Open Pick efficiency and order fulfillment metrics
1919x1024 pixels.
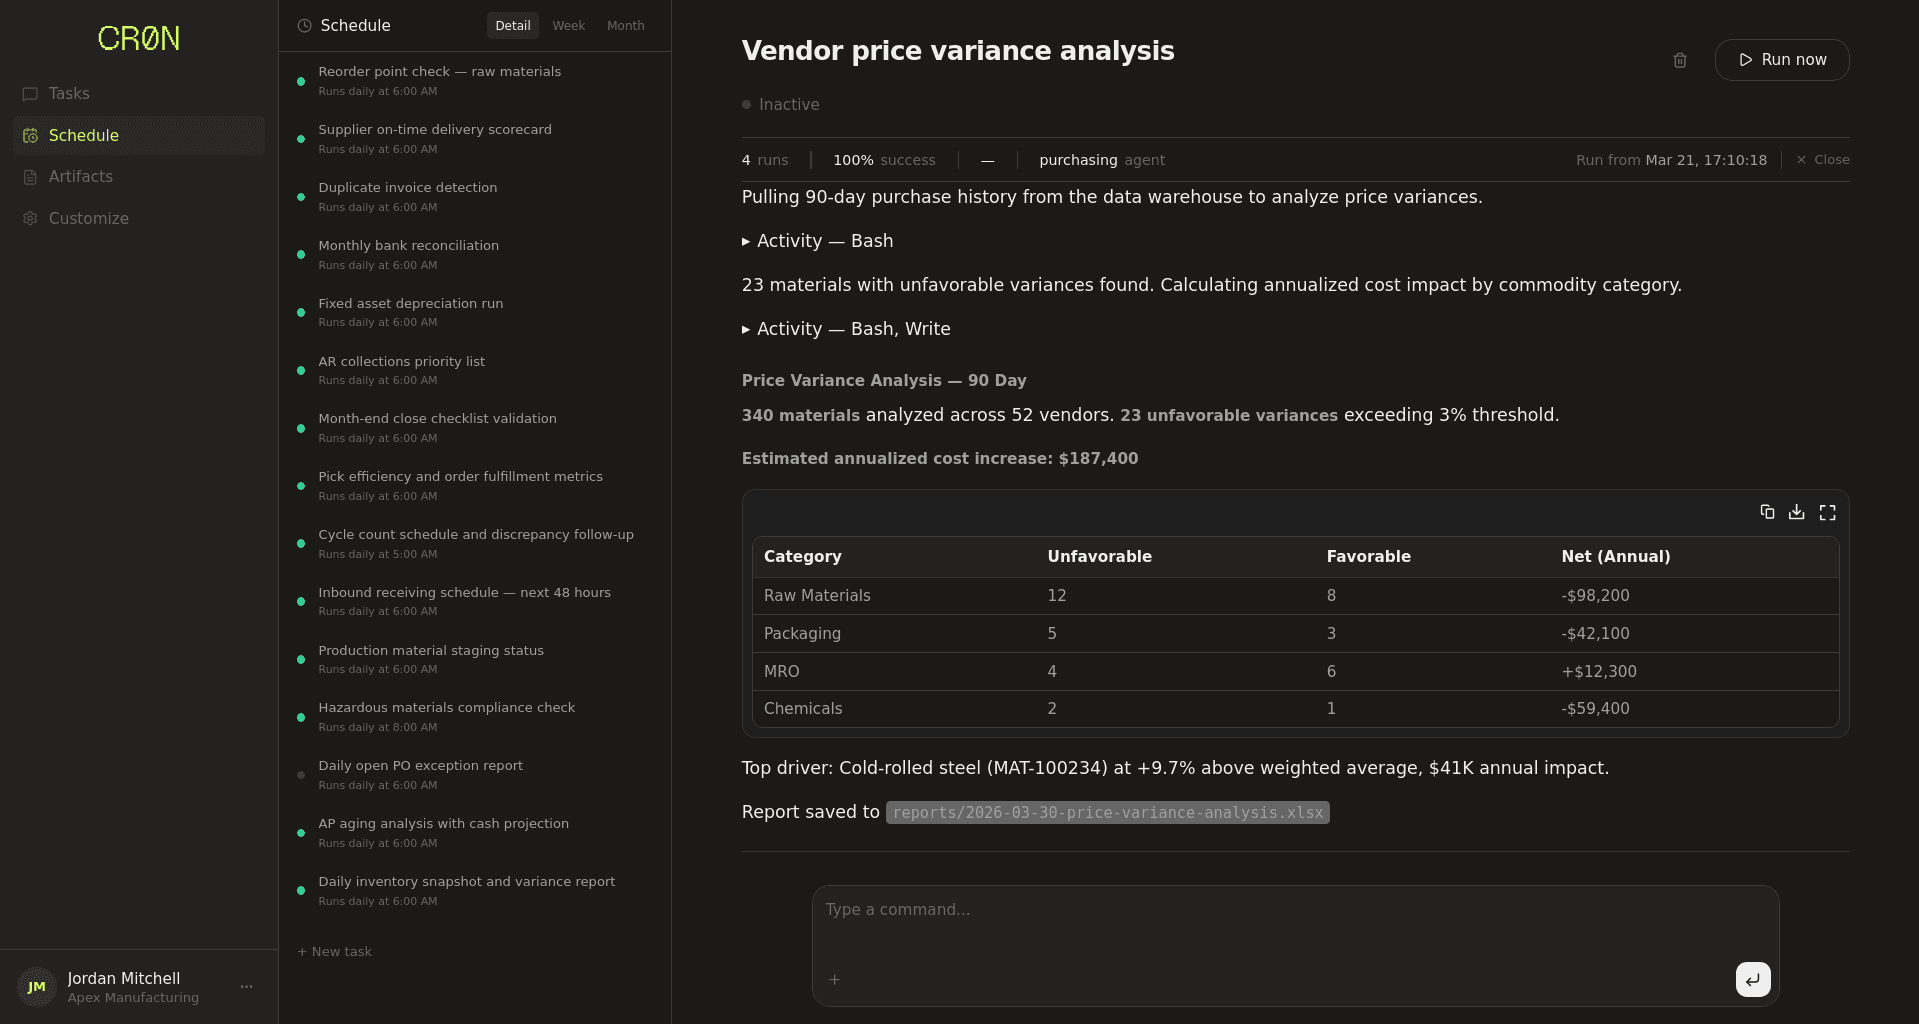(475, 486)
